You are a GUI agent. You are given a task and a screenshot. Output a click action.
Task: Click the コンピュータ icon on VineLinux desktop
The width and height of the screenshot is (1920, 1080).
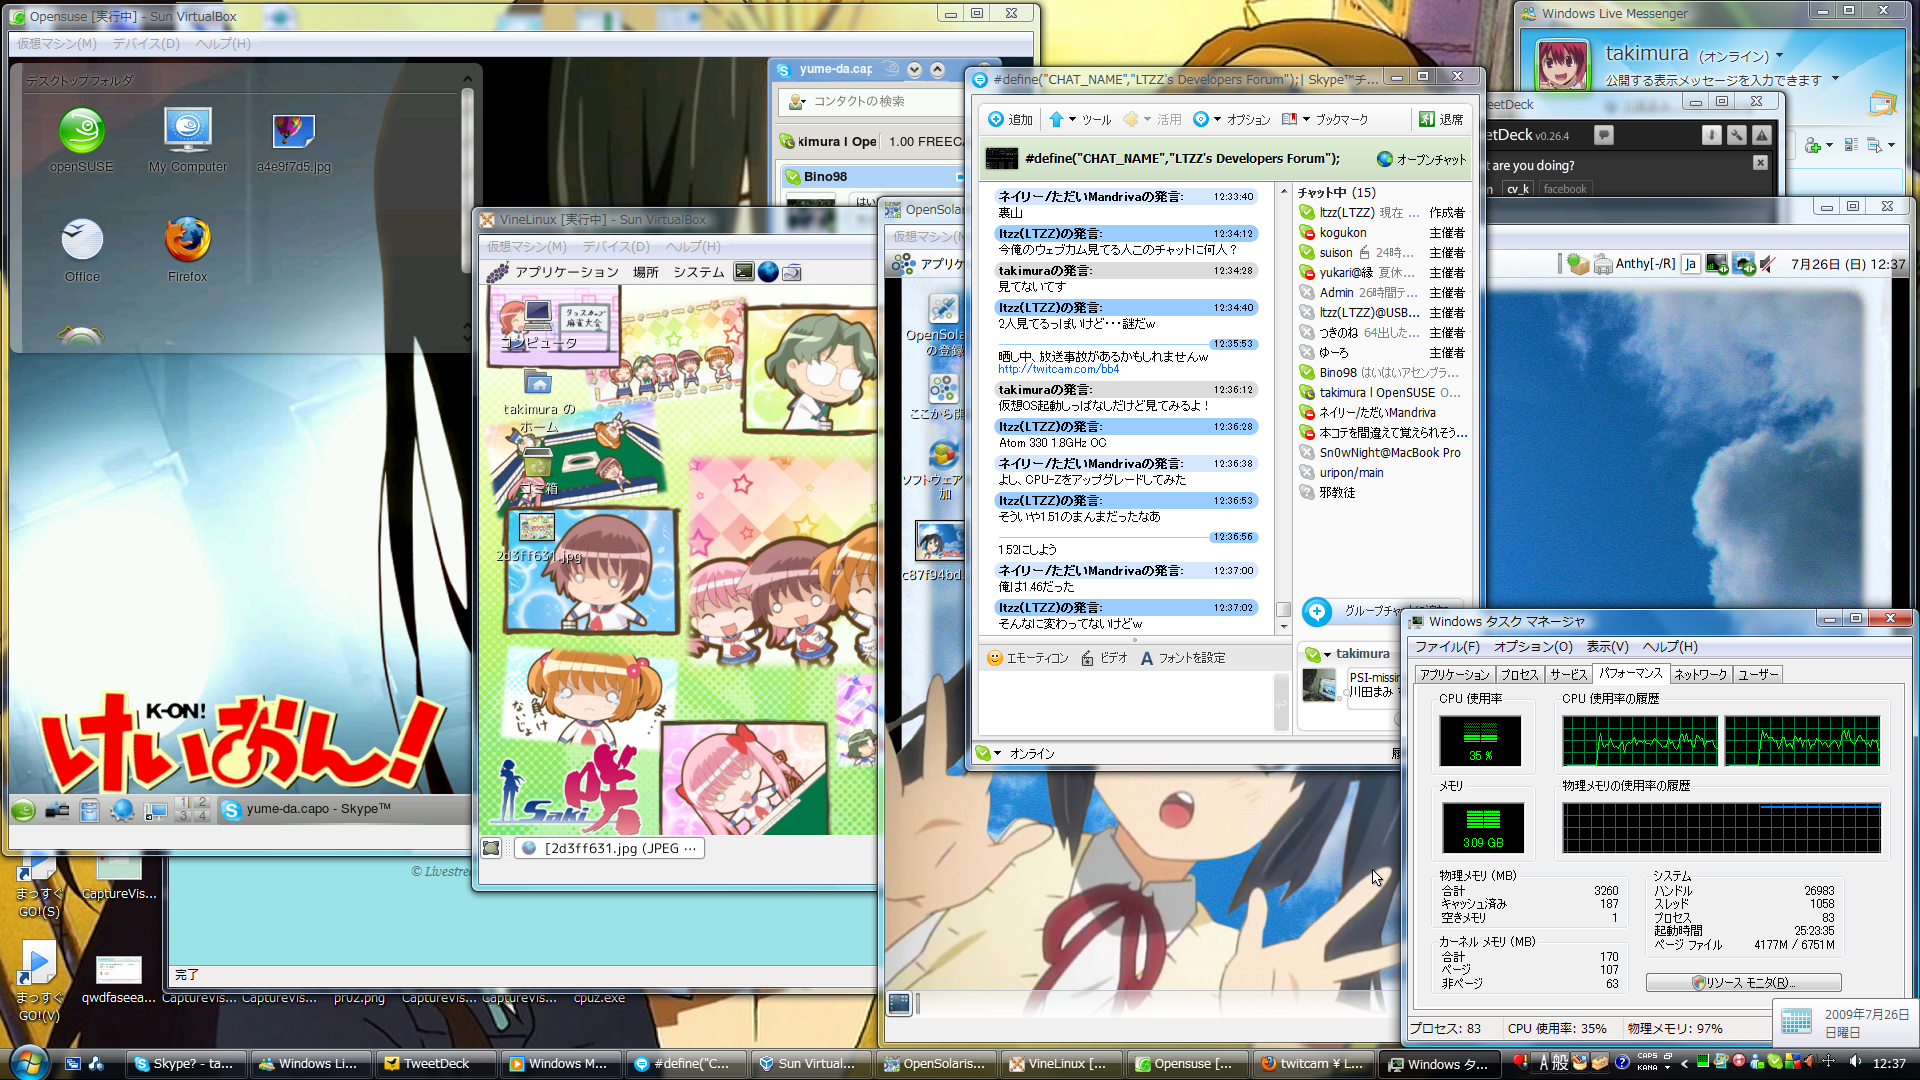tap(538, 325)
